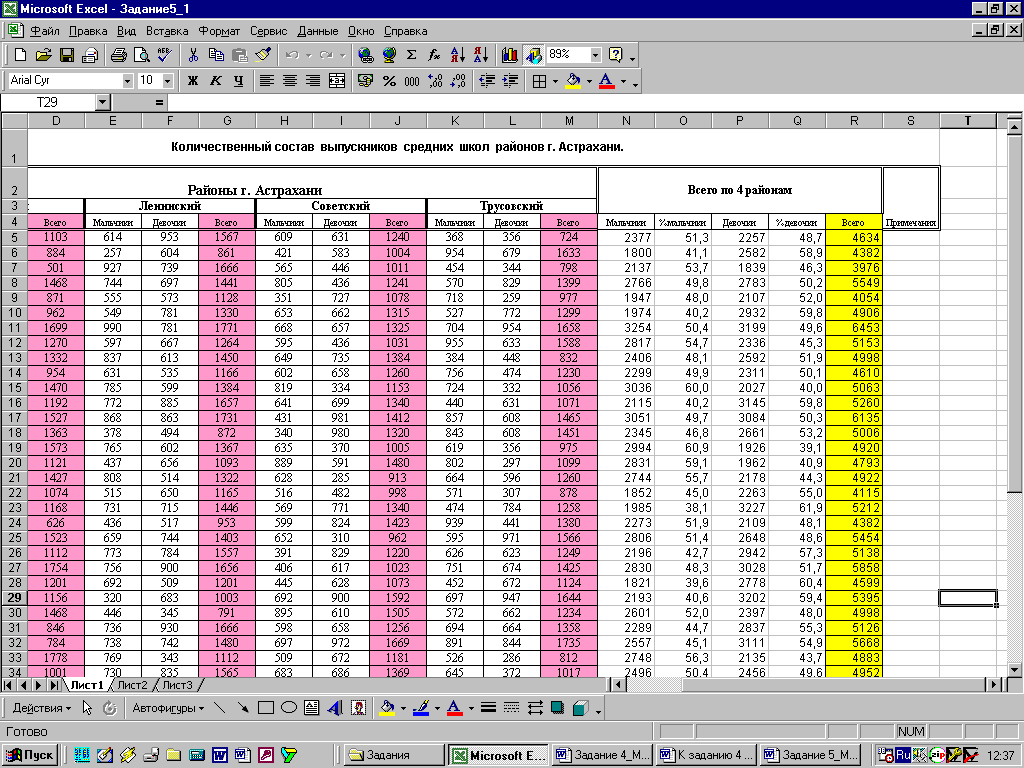Viewport: 1024px width, 768px height.
Task: Run the spelling check icon
Action: coord(165,56)
